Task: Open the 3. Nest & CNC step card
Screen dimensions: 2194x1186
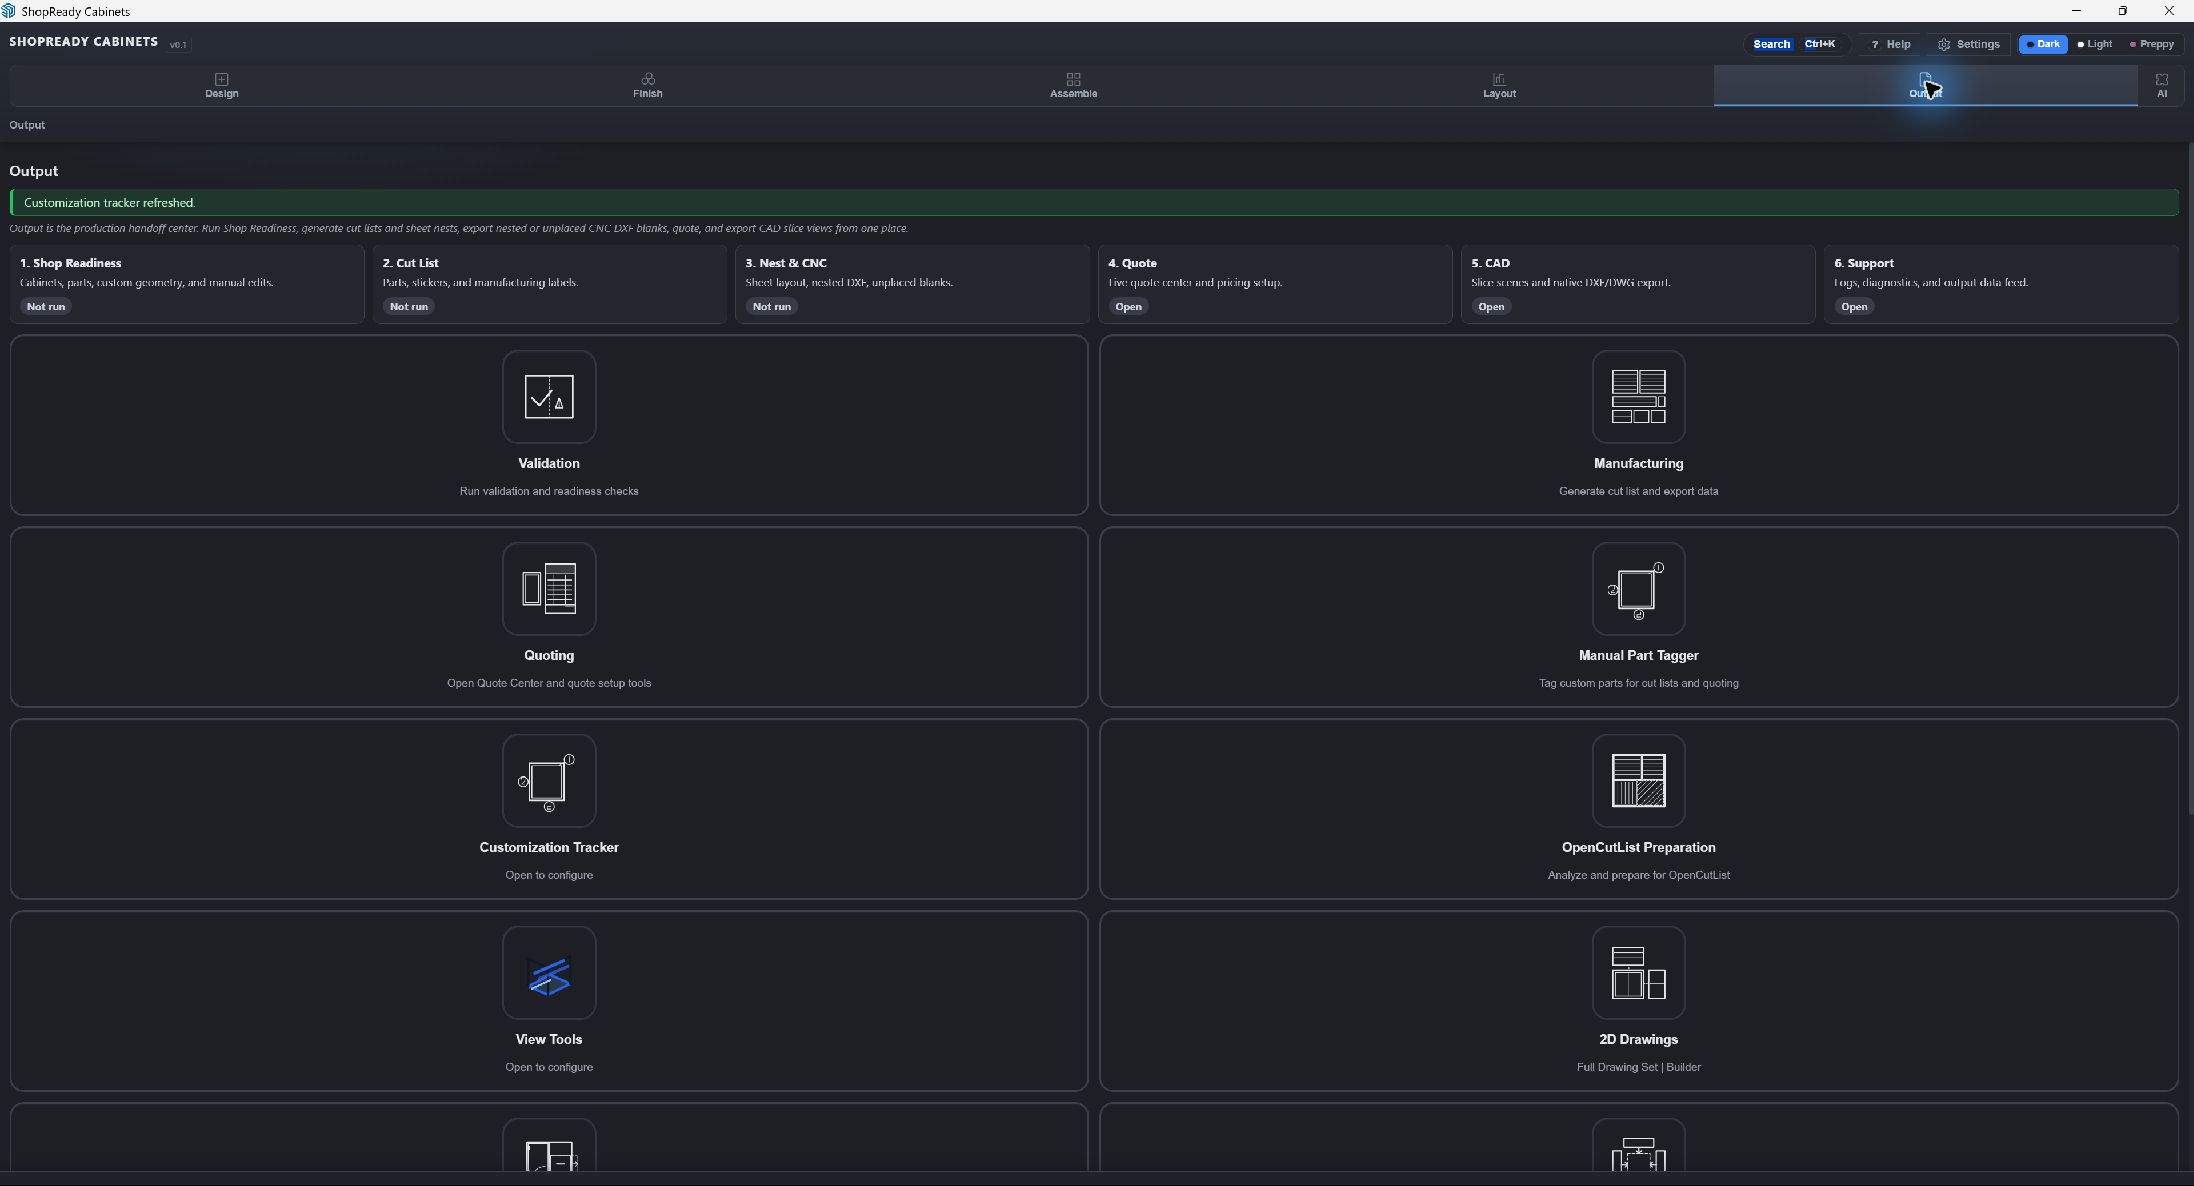Action: click(912, 284)
